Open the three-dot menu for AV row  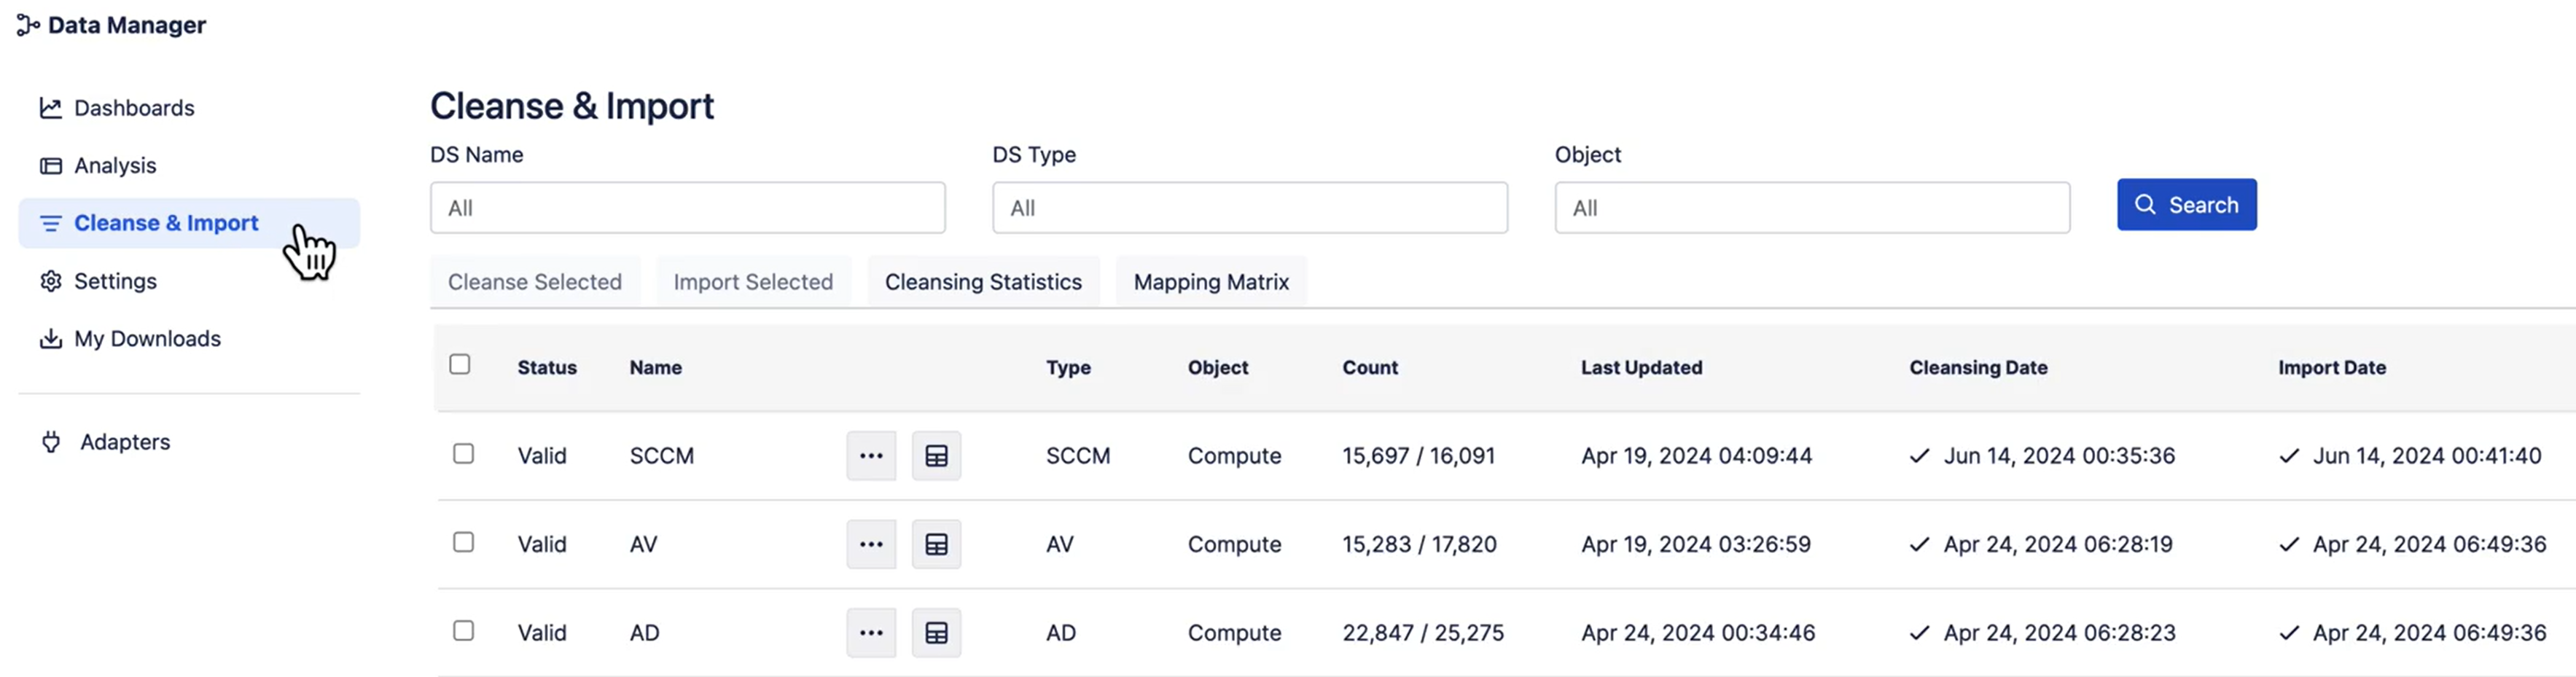click(x=870, y=545)
